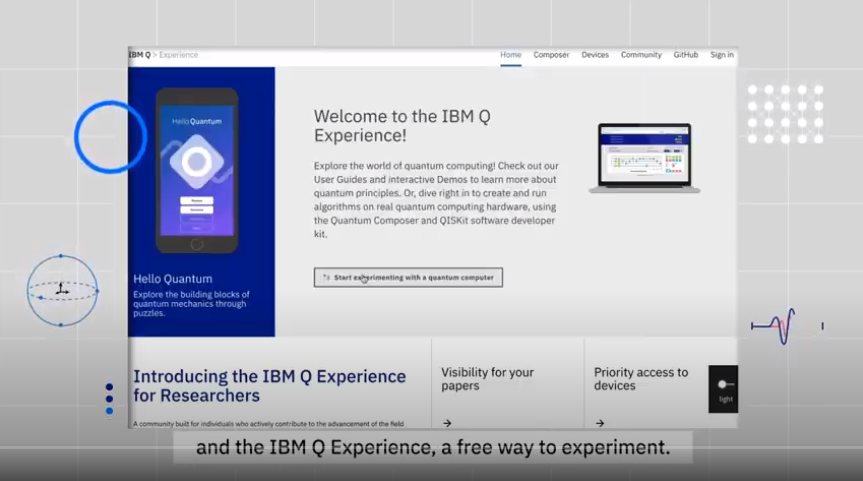
Task: Open the Home tab in navigation
Action: coord(511,55)
